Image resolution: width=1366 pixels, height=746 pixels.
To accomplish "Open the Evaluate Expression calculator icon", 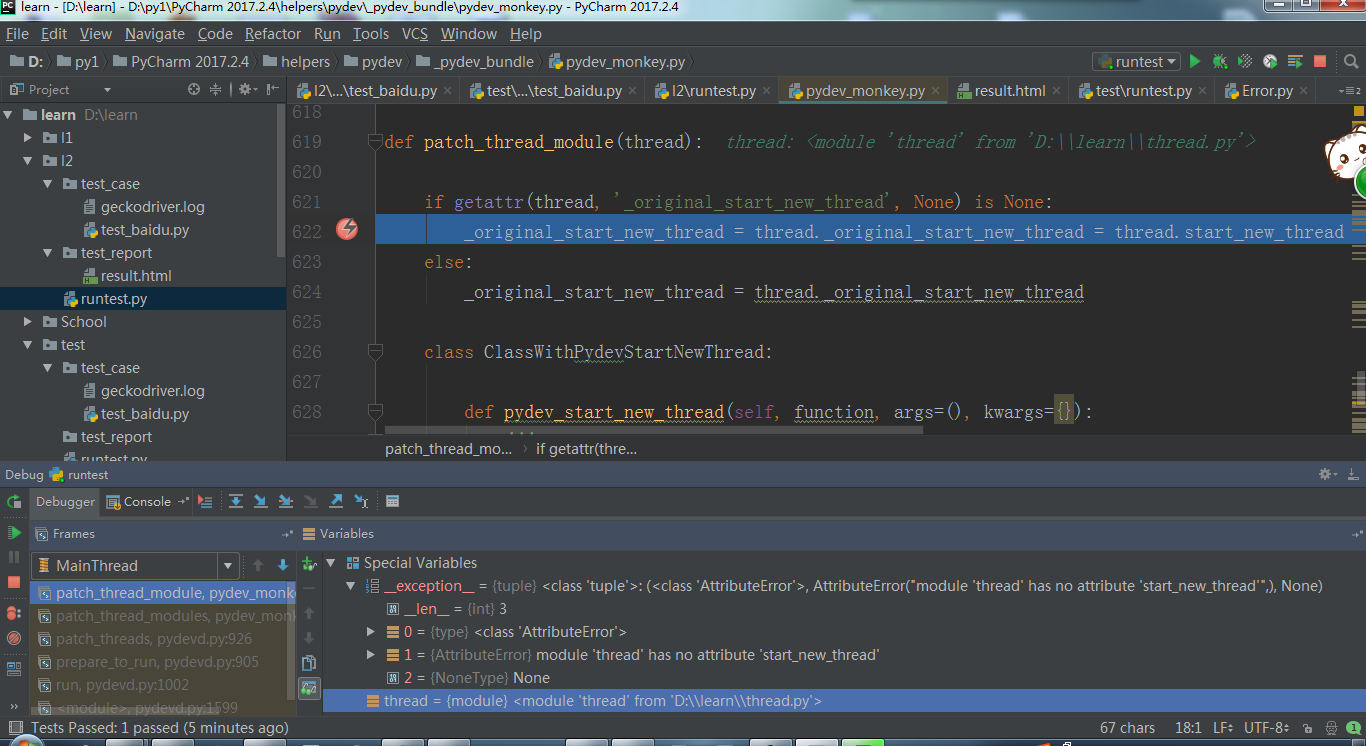I will click(392, 501).
